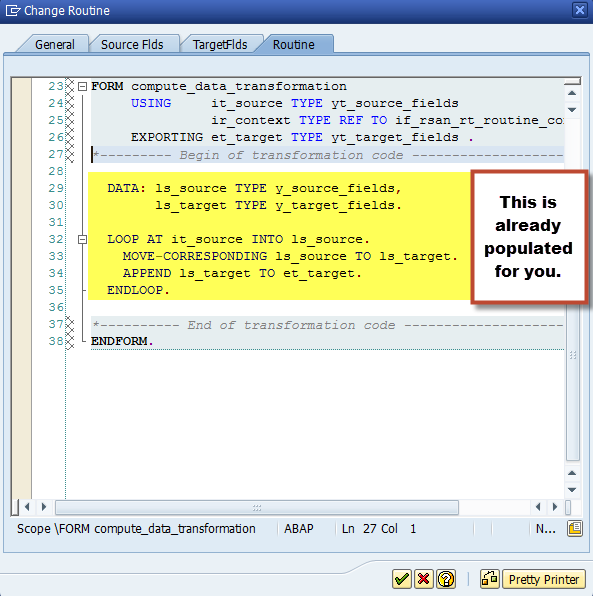Click the syntax check icon beside Pretty Printer
Image resolution: width=593 pixels, height=596 pixels.
click(x=490, y=579)
